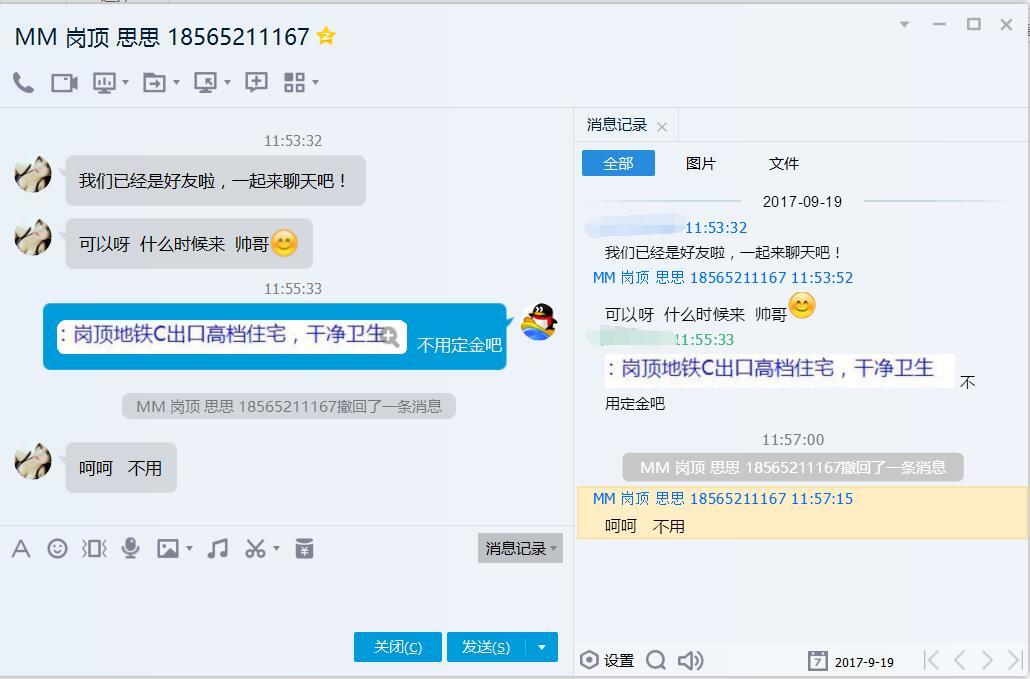
Task: Expand the send button dropdown arrow
Action: (542, 647)
